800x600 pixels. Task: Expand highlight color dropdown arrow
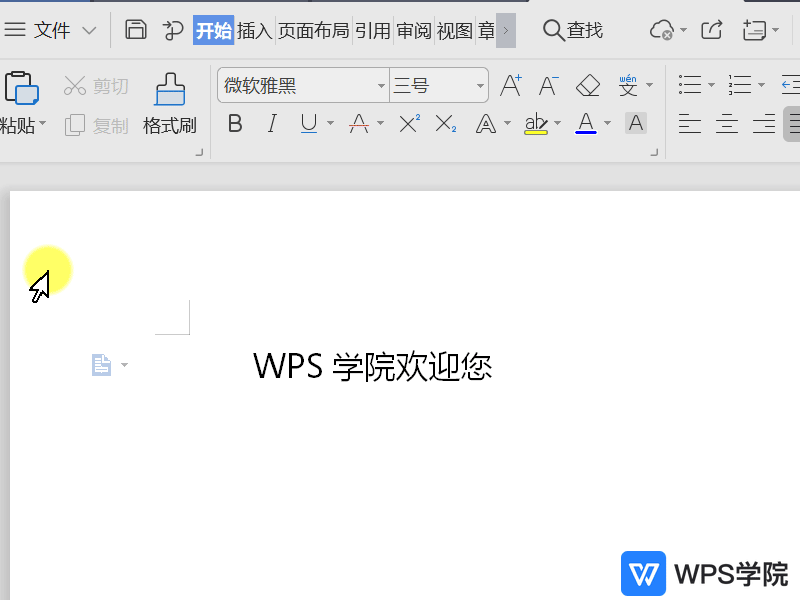pos(557,123)
